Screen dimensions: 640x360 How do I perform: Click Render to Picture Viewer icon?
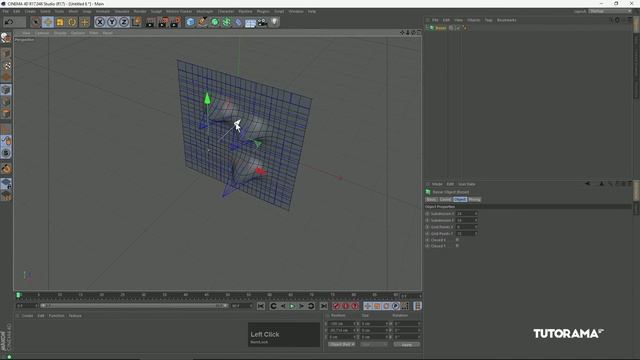pyautogui.click(x=163, y=22)
